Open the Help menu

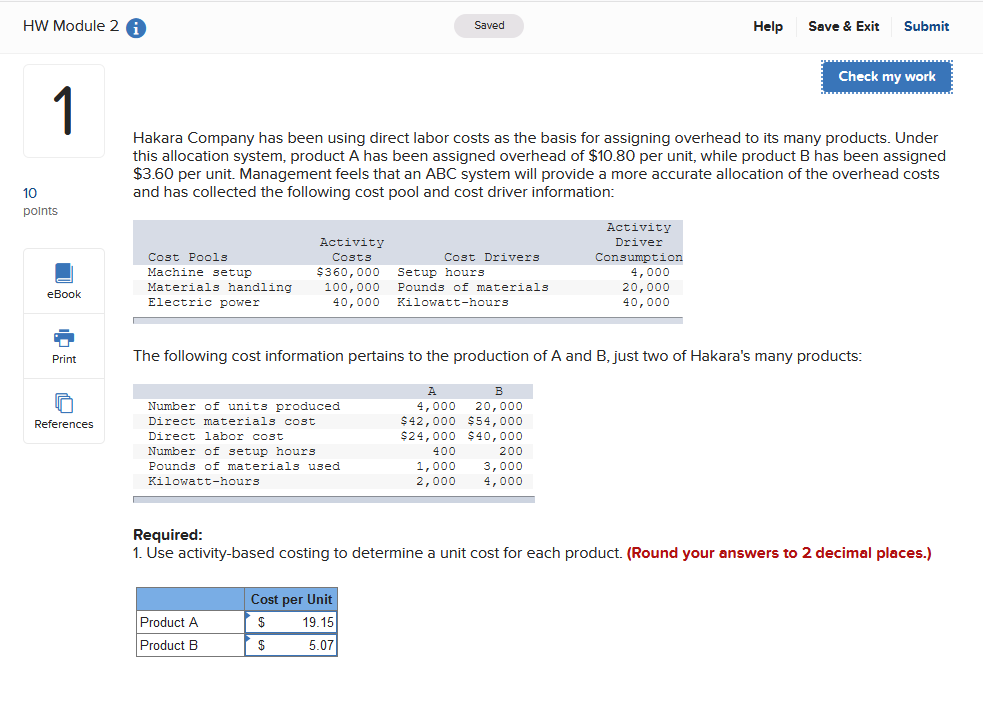768,26
